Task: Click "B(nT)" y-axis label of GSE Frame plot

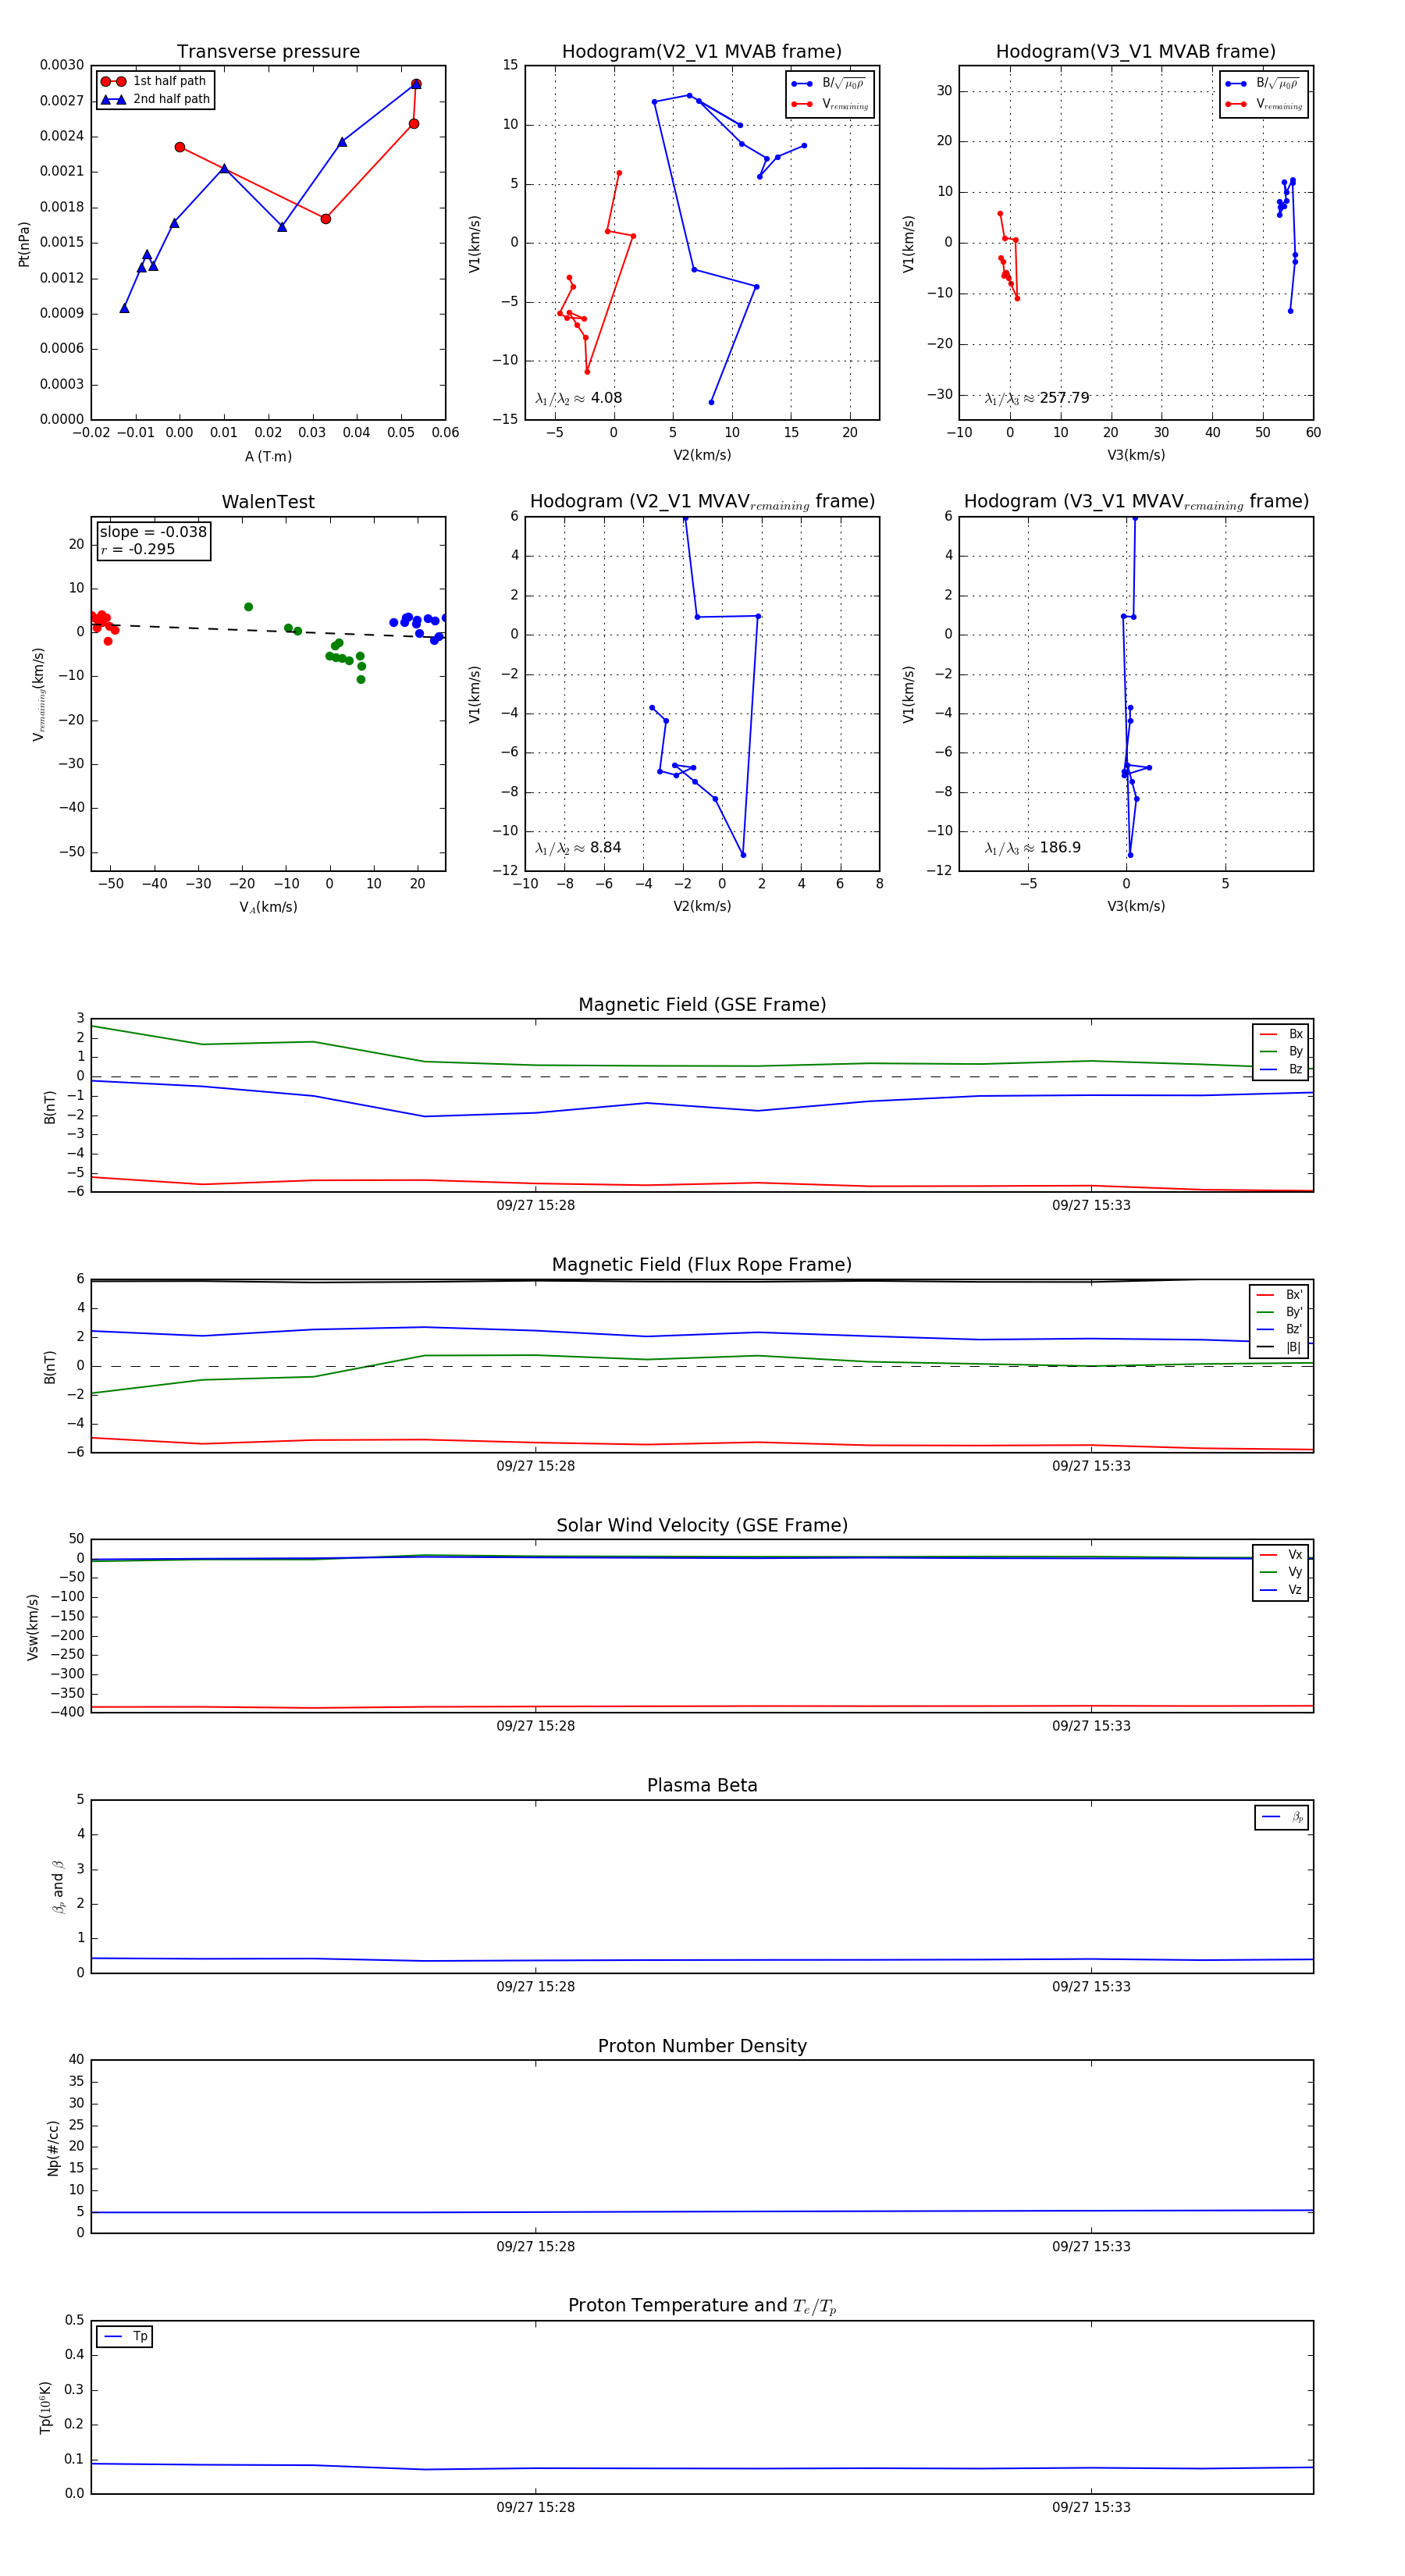Action: [x=50, y=1106]
